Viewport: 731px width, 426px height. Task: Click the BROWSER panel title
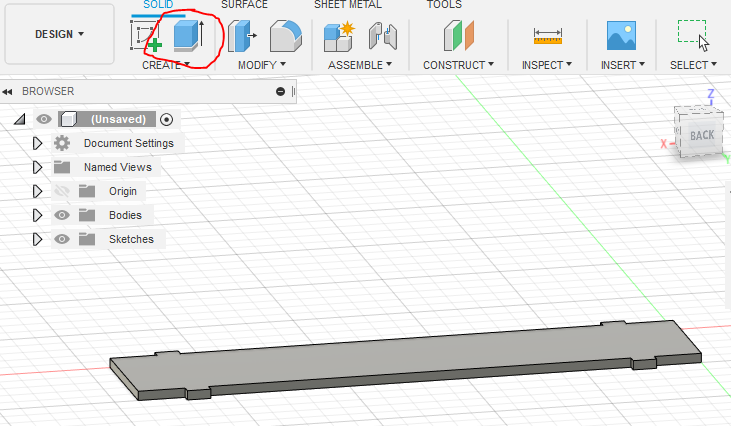coord(48,91)
